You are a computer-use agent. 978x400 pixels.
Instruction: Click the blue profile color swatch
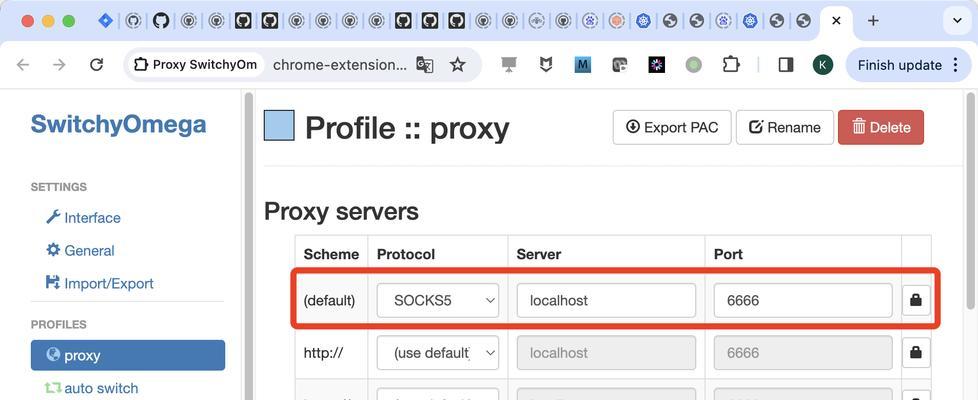click(279, 125)
